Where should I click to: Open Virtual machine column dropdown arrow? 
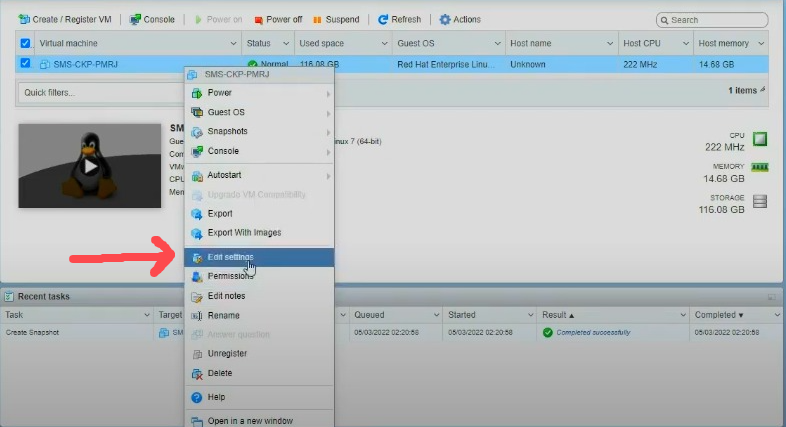(233, 44)
